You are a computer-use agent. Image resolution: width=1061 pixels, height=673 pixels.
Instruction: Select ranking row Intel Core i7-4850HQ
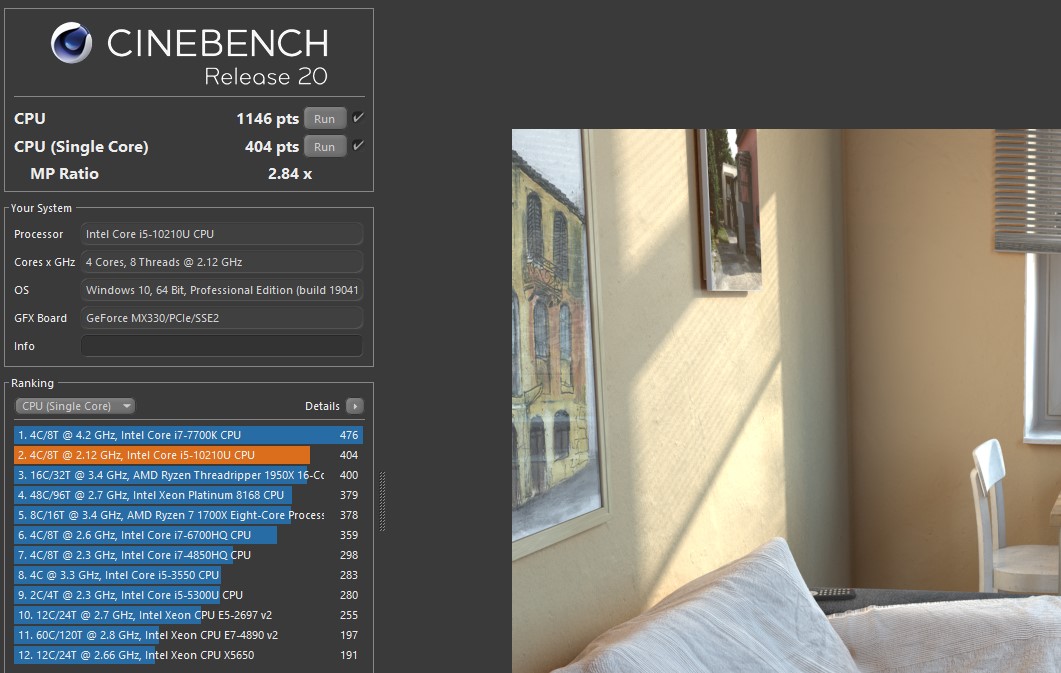(x=188, y=555)
